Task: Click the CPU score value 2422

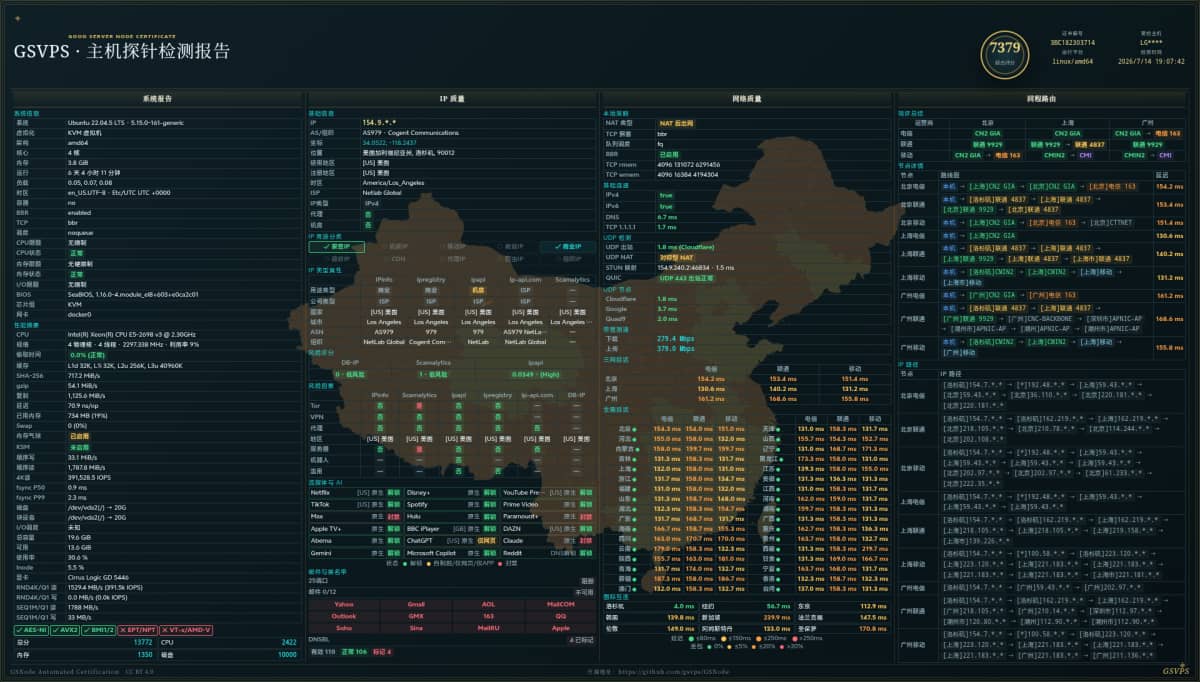Action: [289, 642]
